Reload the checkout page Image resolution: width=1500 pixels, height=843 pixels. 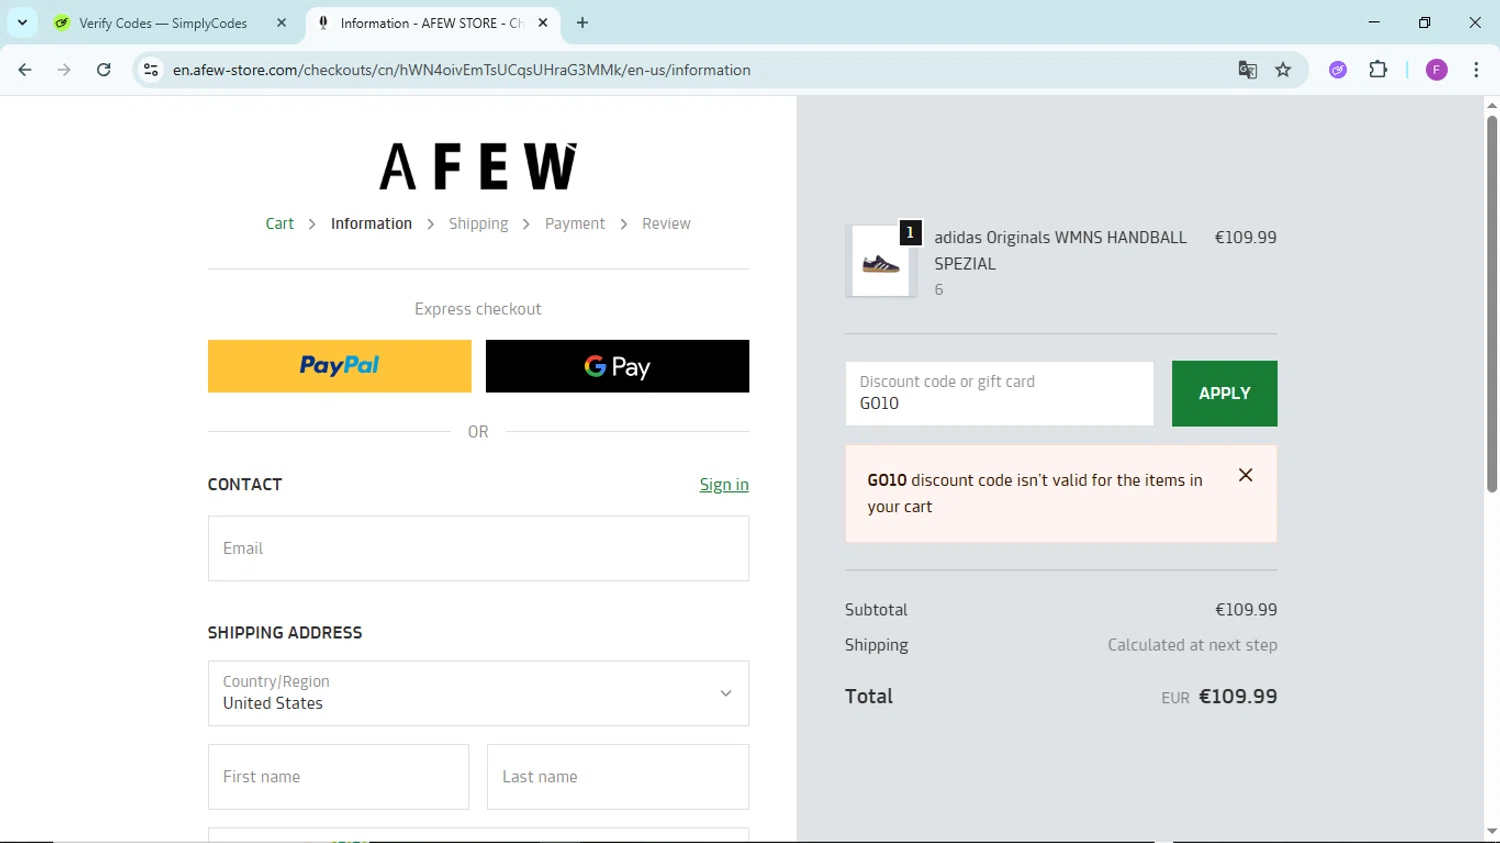pyautogui.click(x=103, y=70)
